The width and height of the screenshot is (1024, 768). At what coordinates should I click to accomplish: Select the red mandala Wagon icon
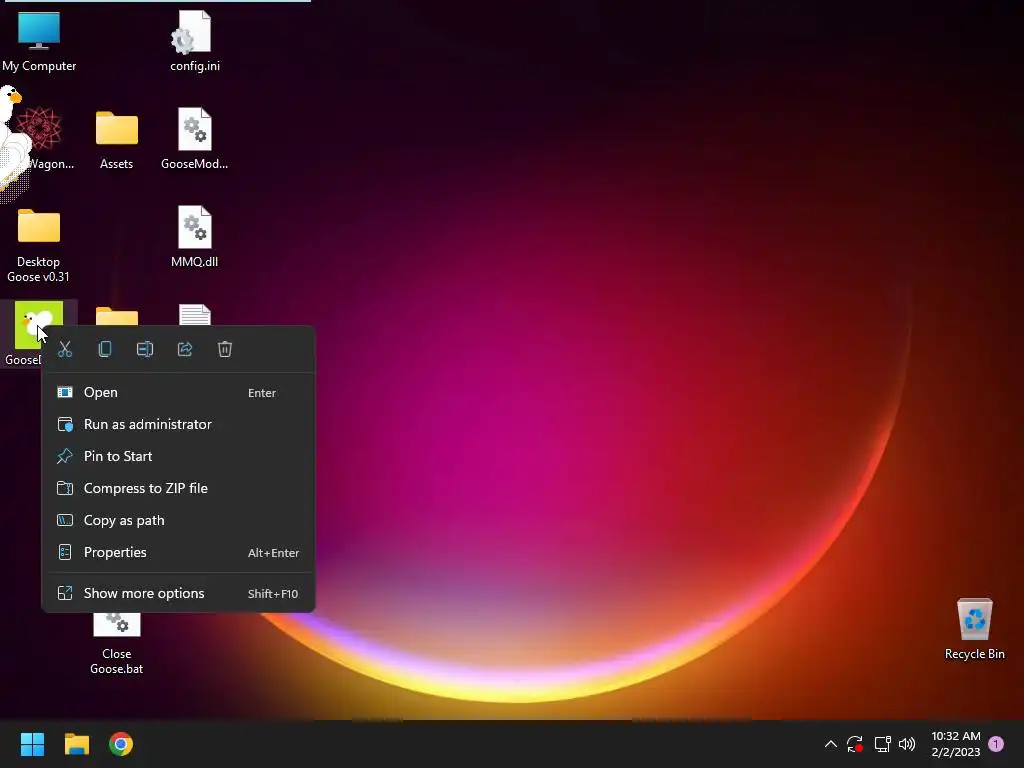pyautogui.click(x=40, y=131)
